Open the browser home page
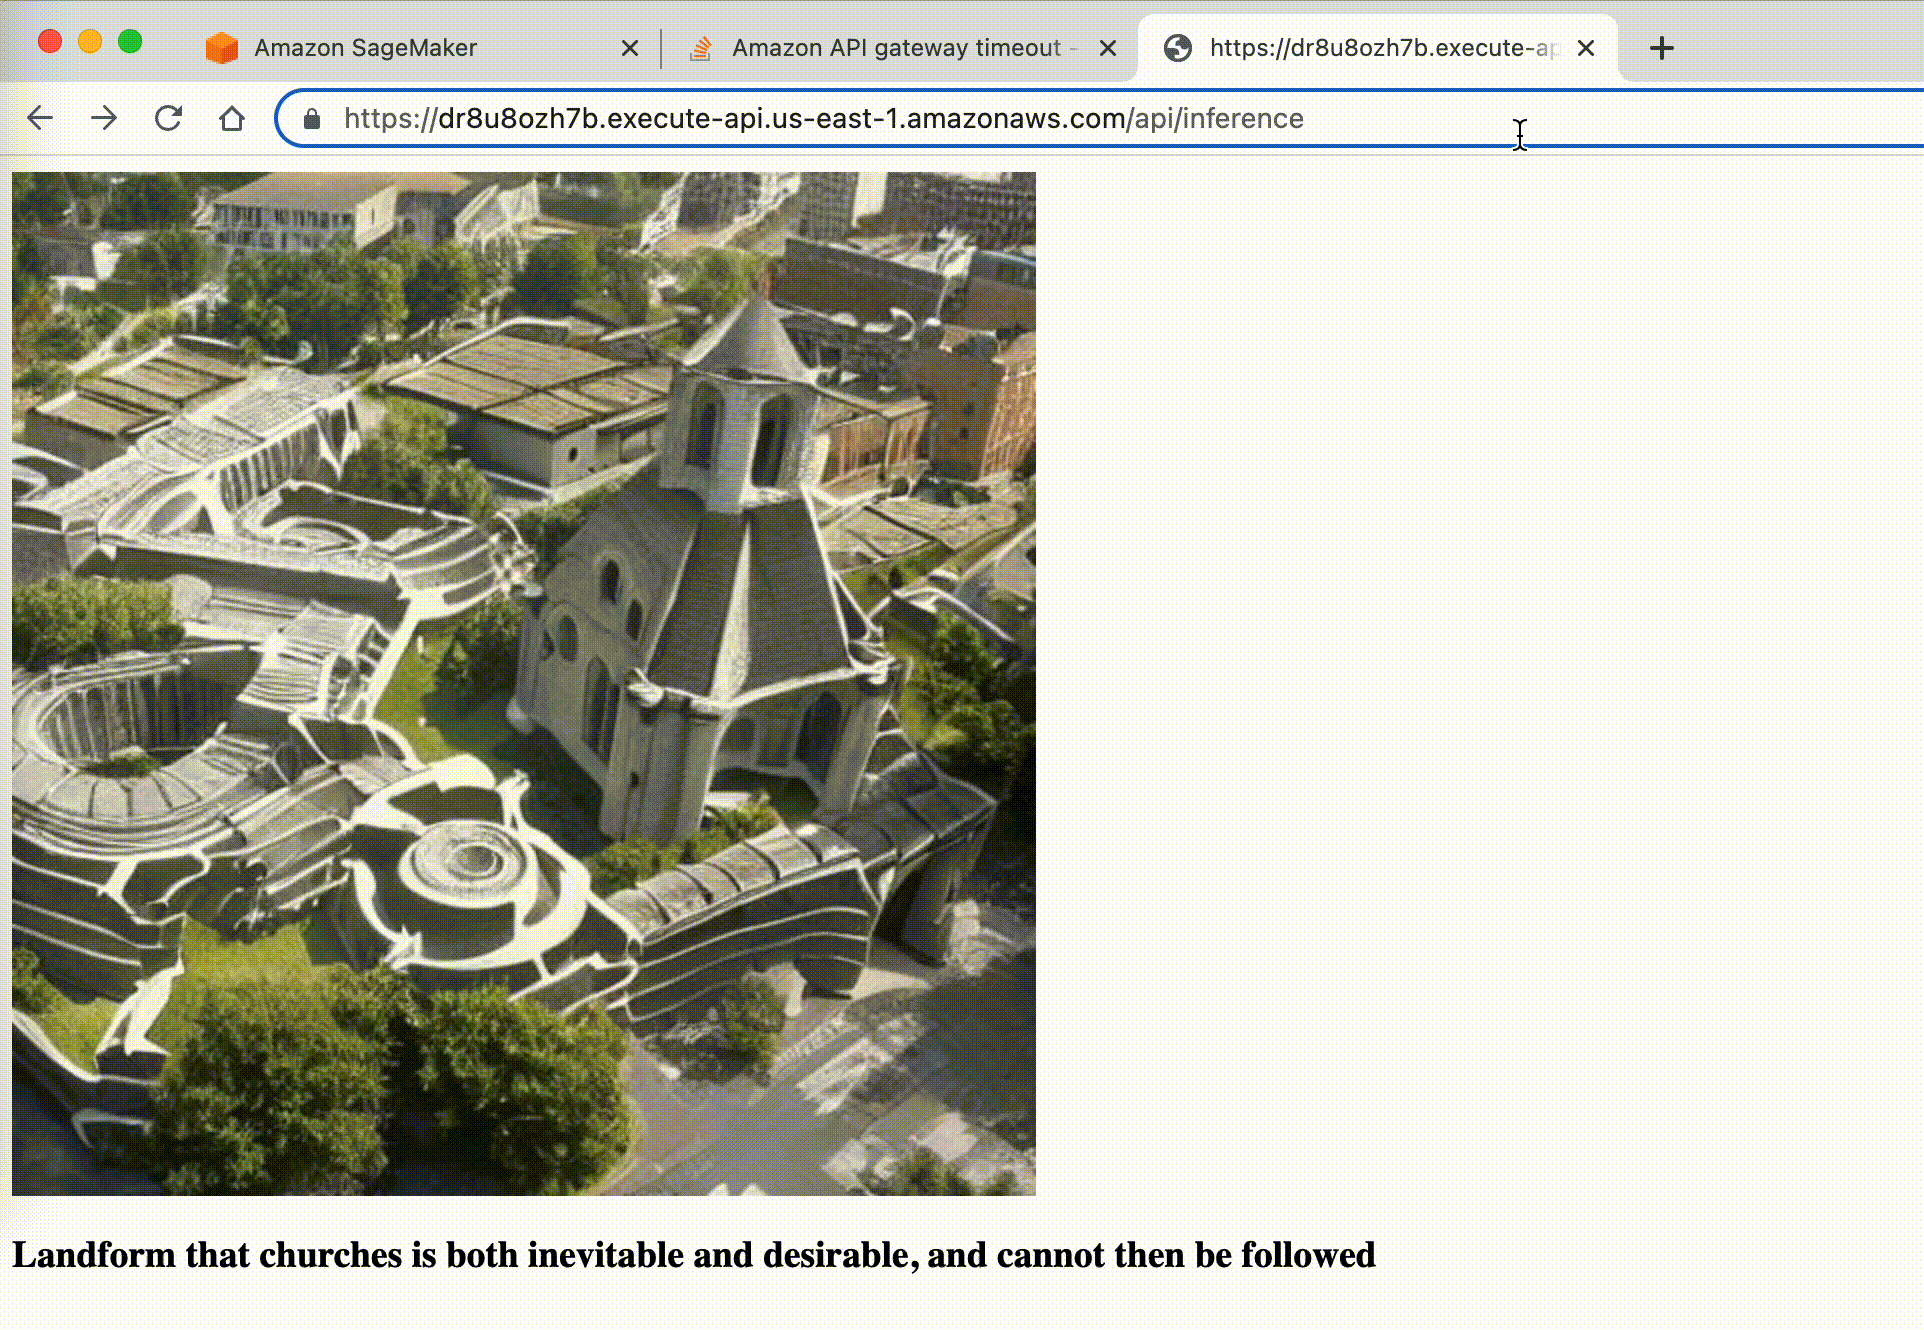 (x=232, y=118)
